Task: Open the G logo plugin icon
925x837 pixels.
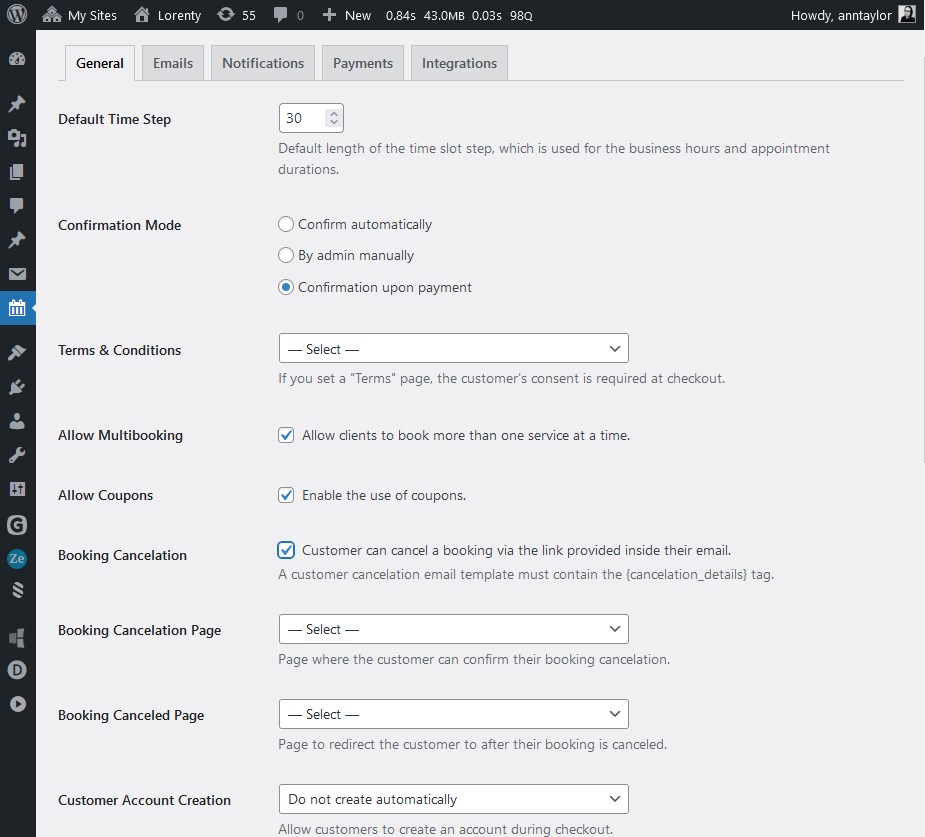Action: (17, 524)
